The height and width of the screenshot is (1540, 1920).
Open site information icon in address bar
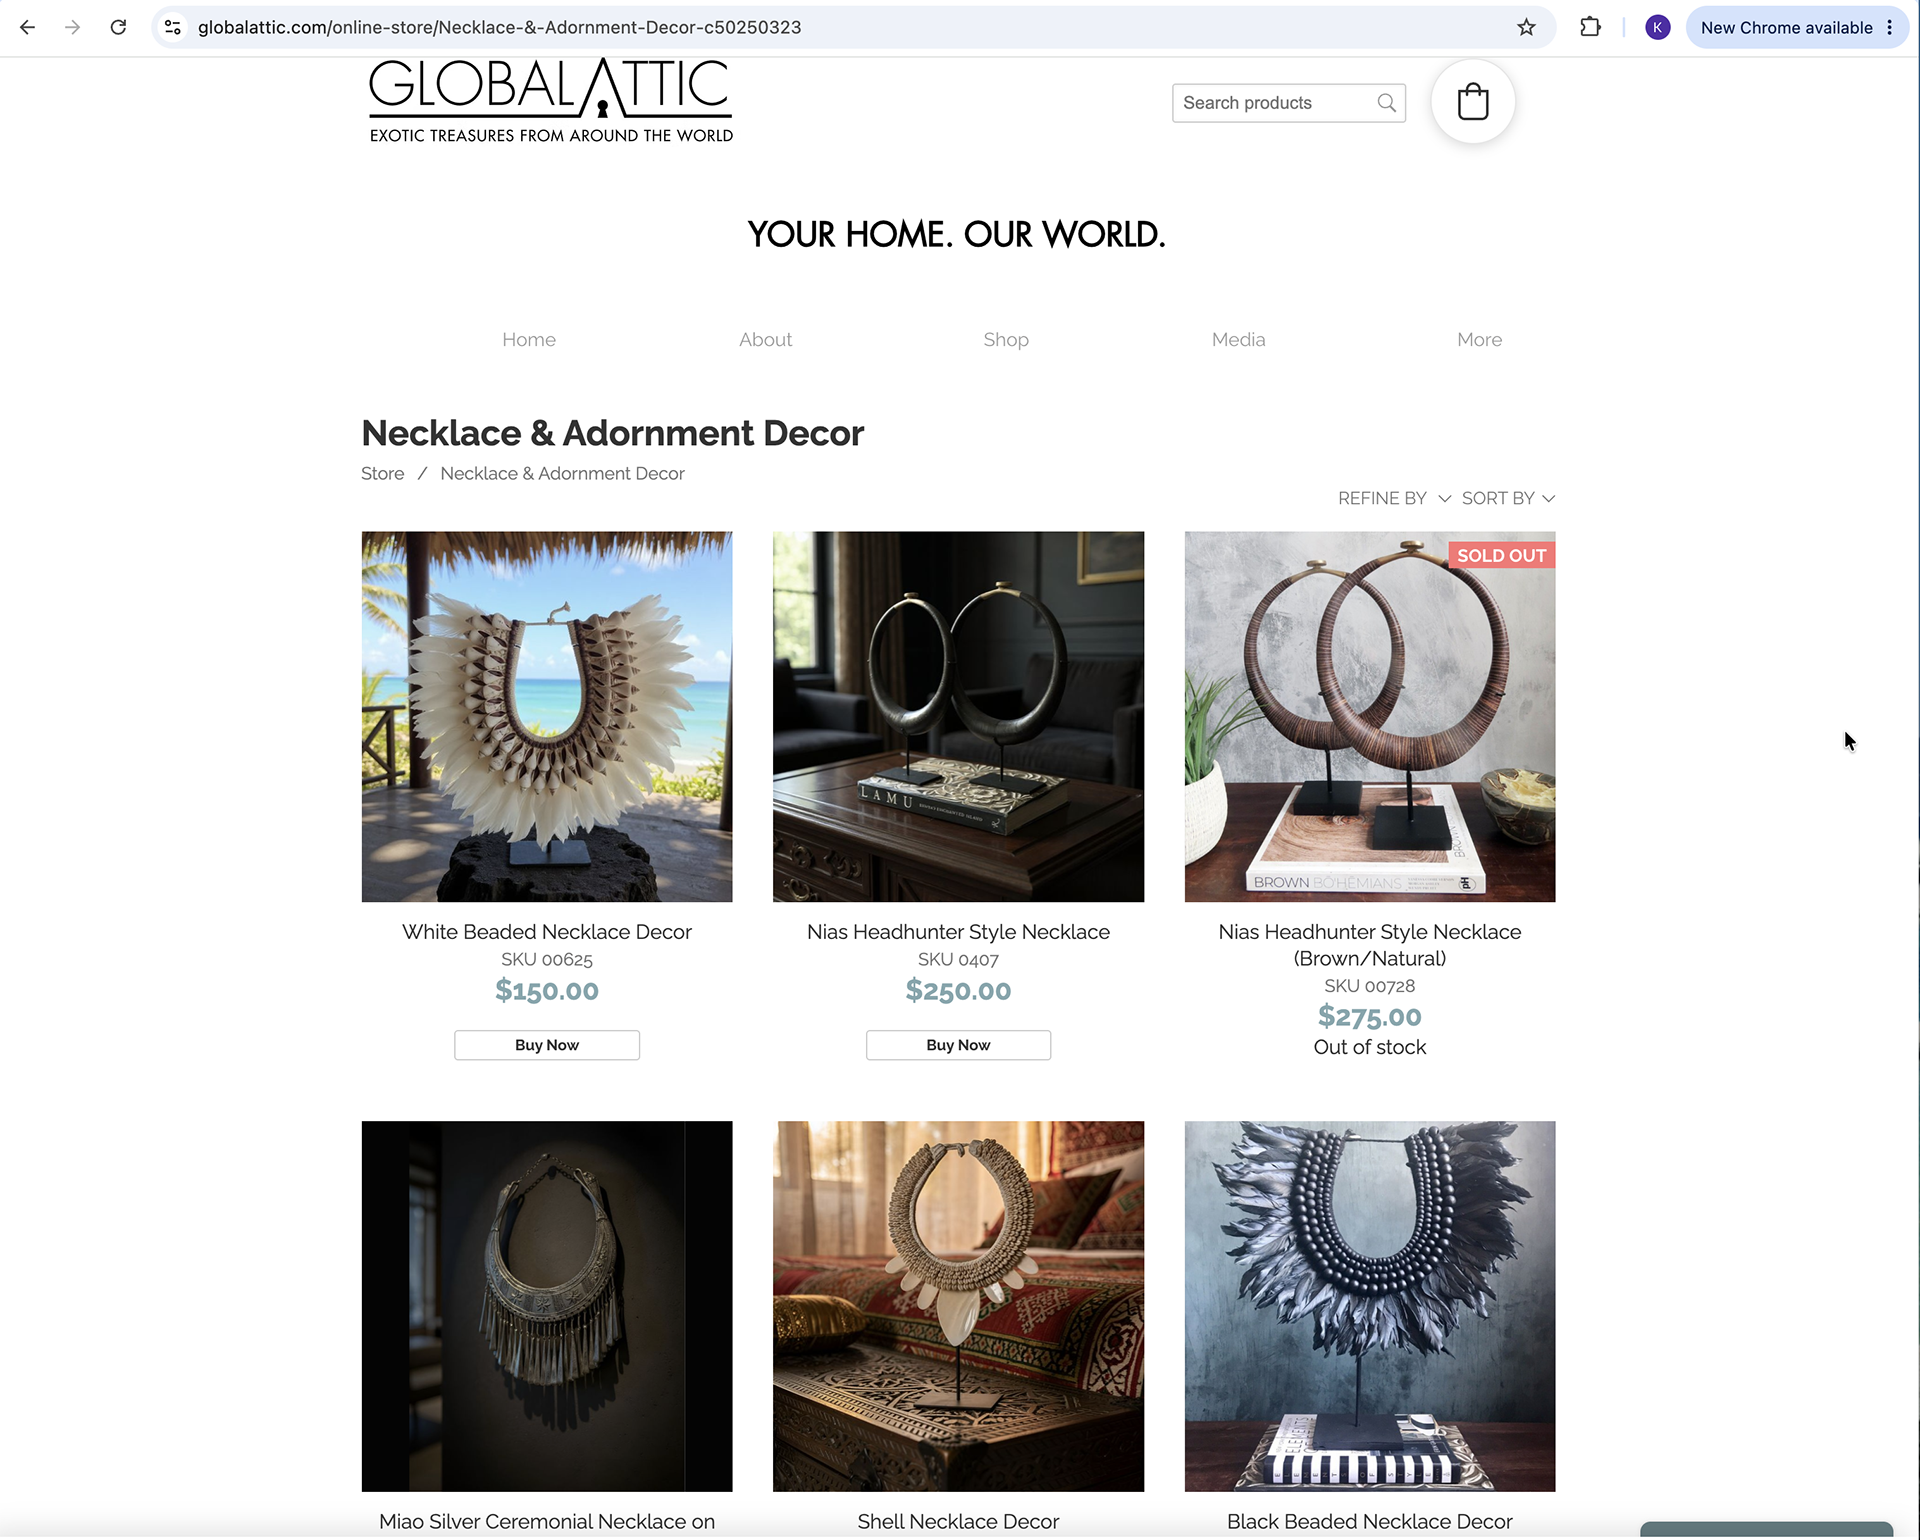173,27
